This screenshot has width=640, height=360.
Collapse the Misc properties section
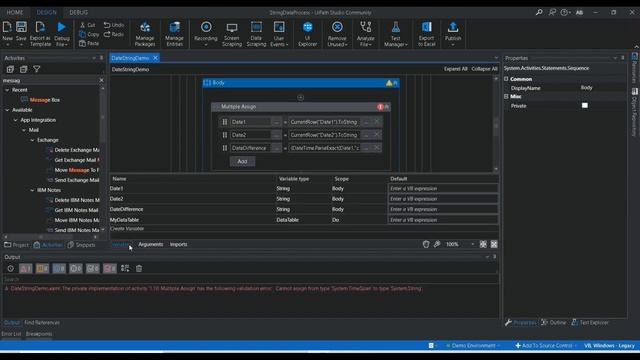[506, 96]
